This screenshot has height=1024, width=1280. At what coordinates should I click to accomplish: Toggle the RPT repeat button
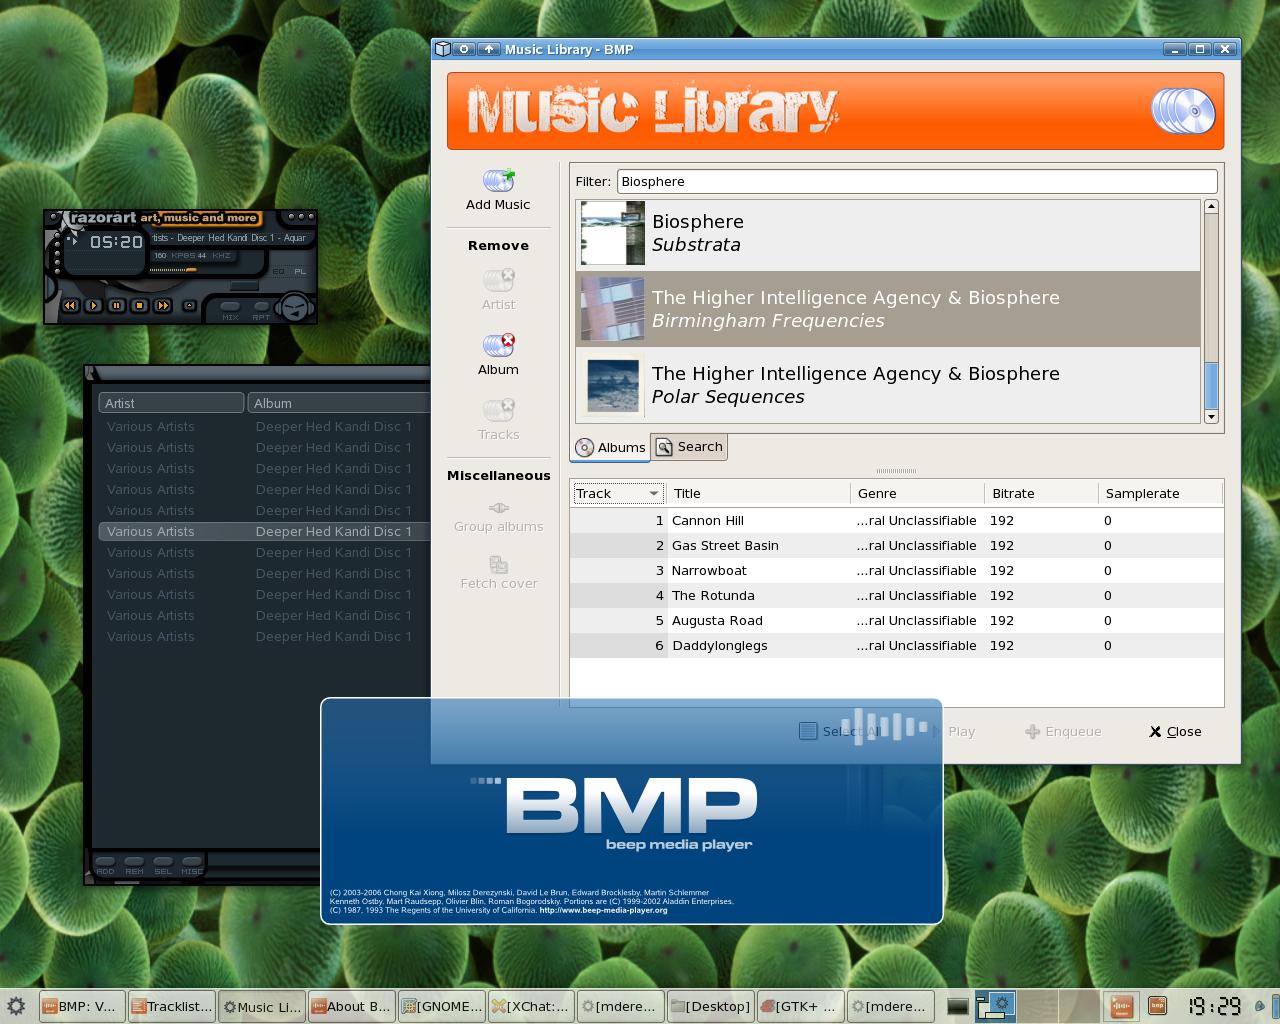(261, 308)
